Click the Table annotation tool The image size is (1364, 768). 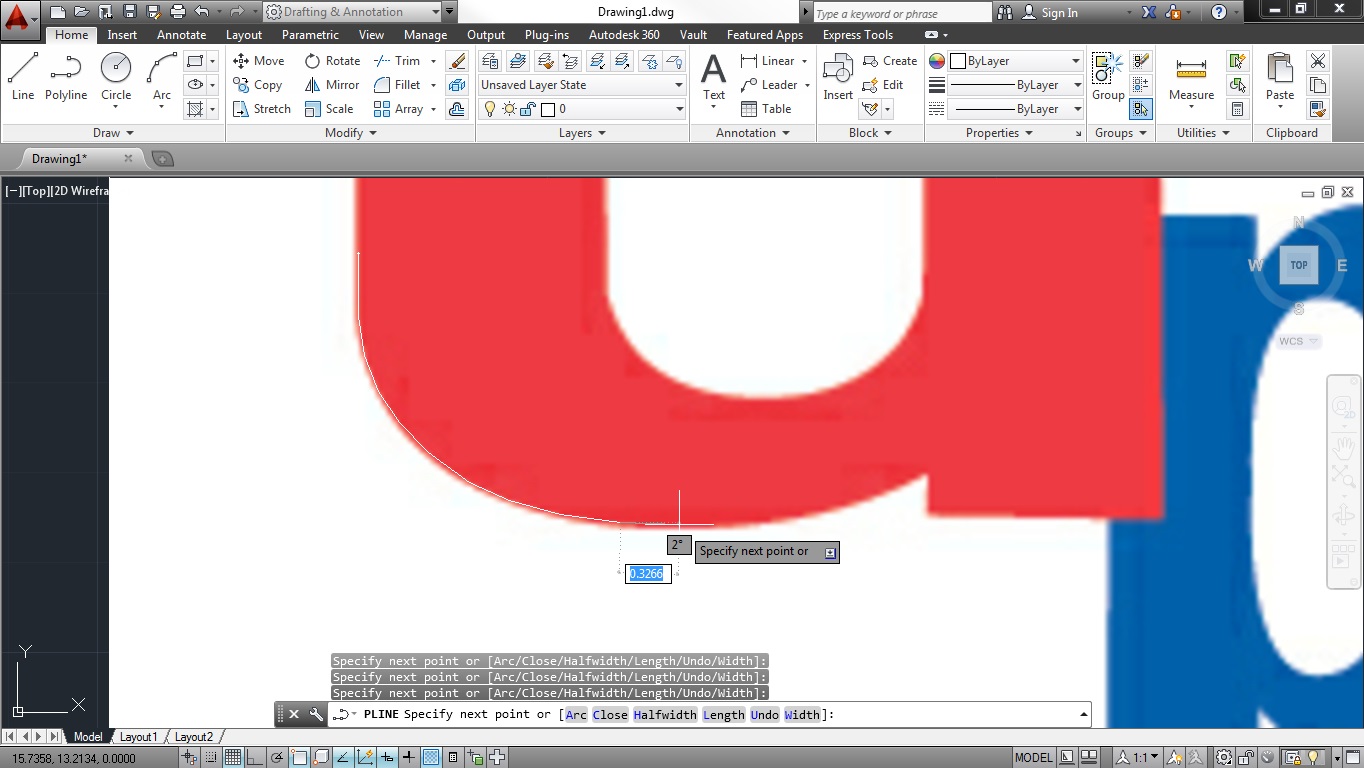tap(766, 109)
